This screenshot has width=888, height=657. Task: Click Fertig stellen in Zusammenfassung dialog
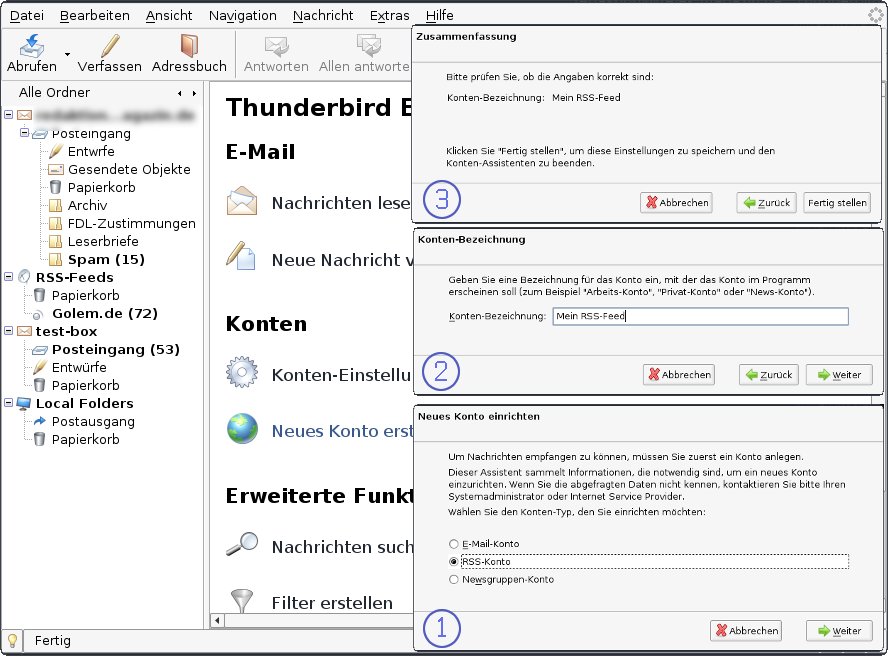click(836, 203)
